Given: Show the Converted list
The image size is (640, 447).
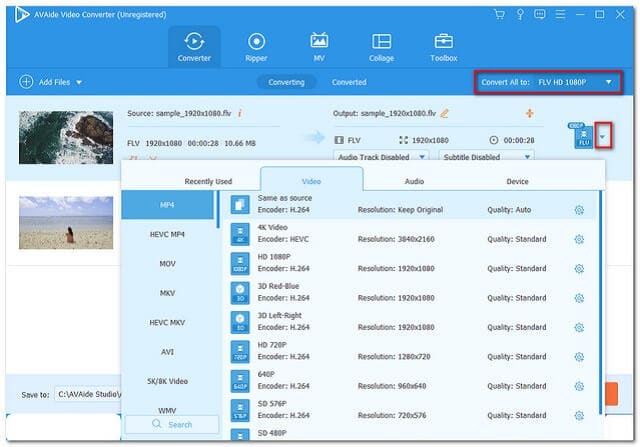Looking at the screenshot, I should point(349,82).
